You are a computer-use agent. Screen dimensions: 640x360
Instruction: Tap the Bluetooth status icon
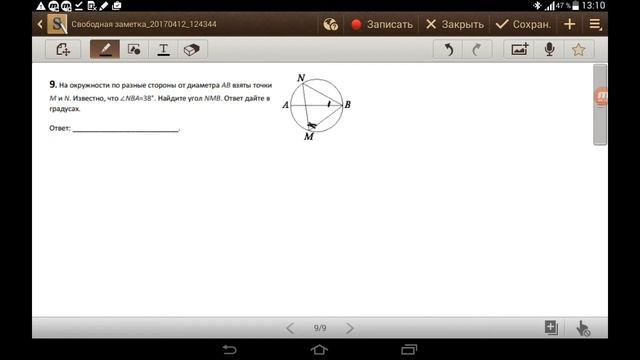[x=537, y=5]
